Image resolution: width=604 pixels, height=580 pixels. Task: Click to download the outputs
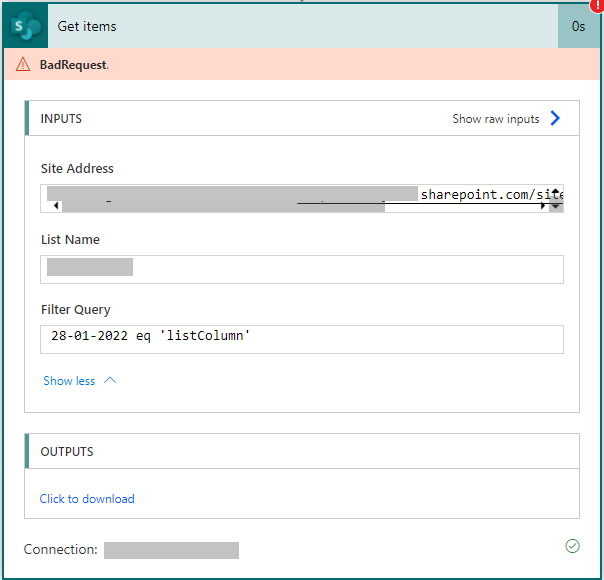[87, 499]
